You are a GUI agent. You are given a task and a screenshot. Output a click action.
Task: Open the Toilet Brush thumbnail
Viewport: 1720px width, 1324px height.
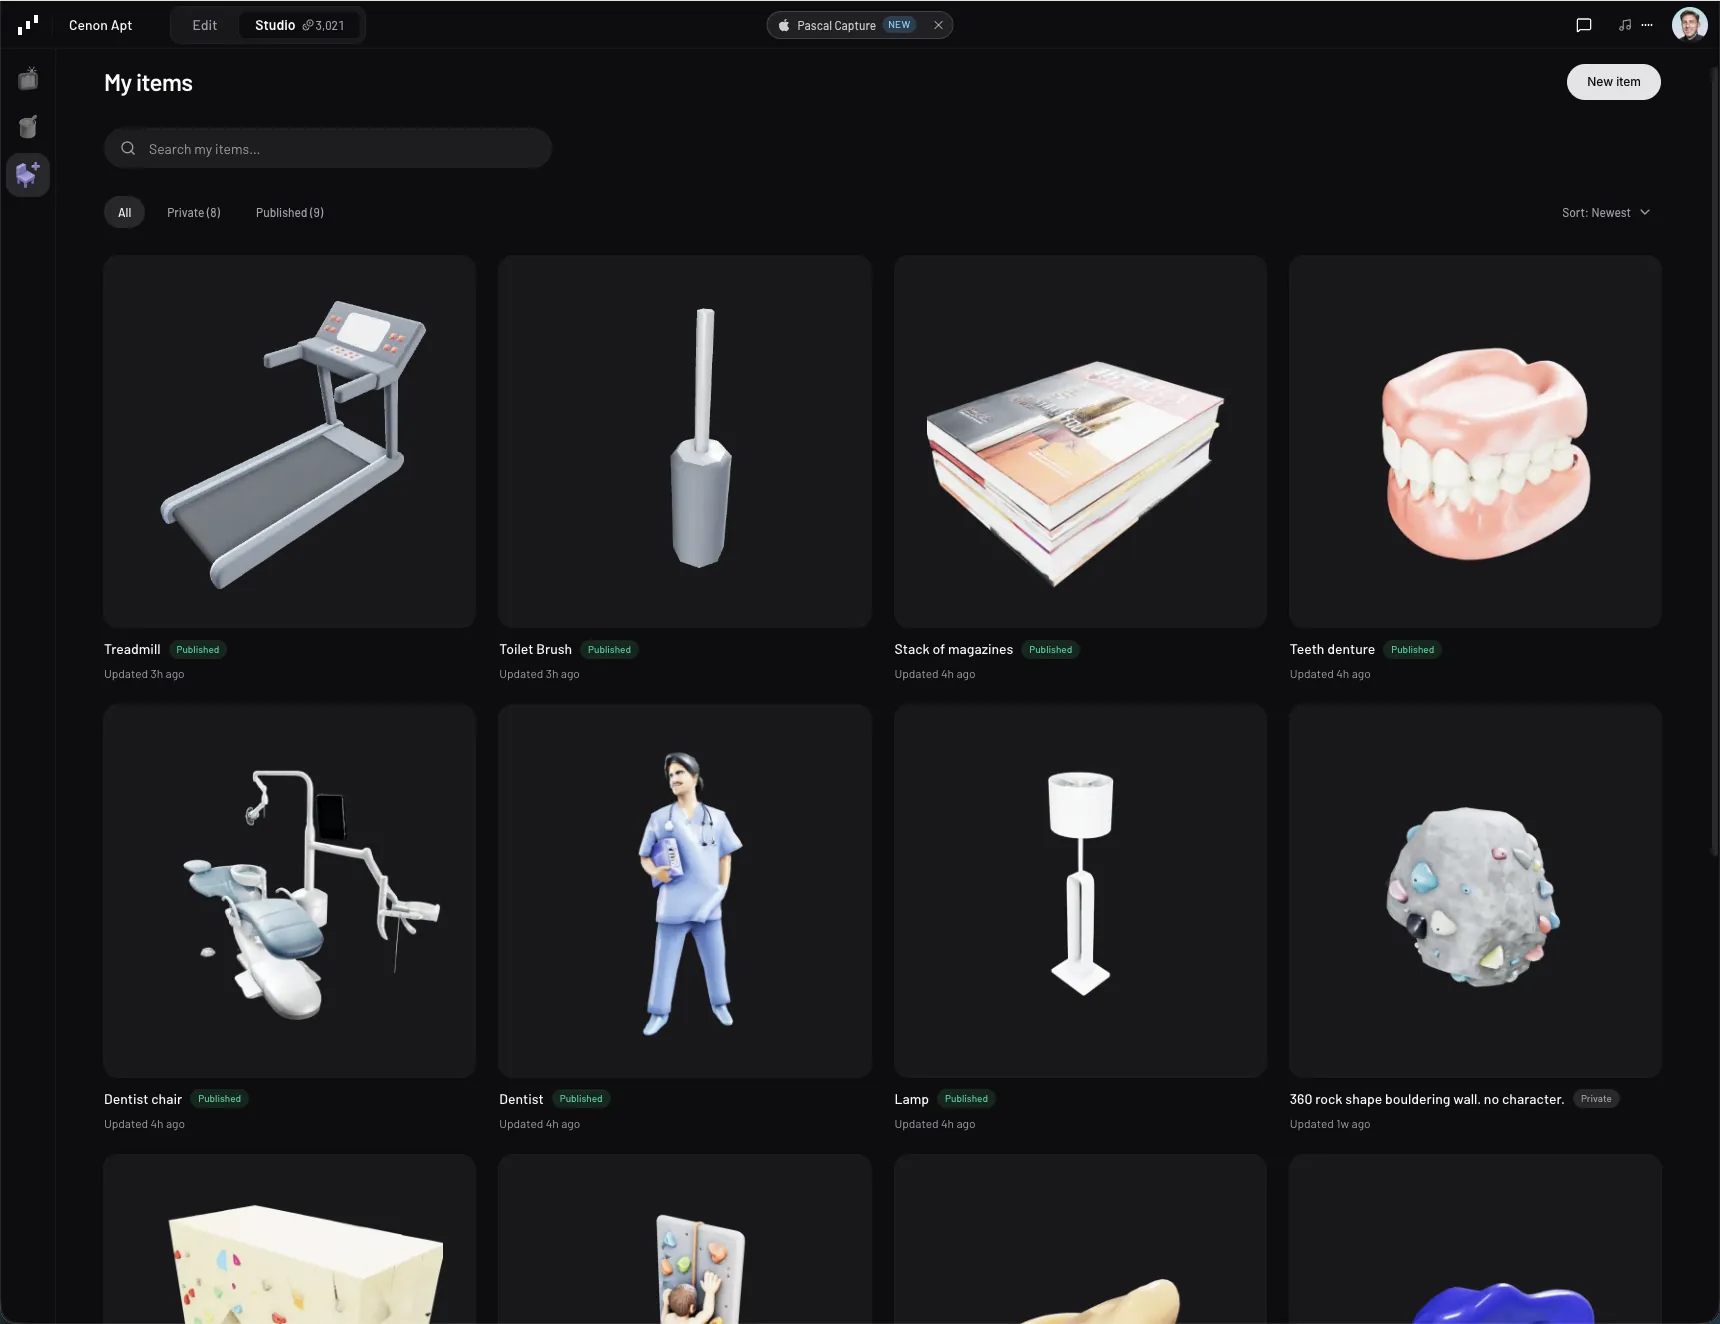[x=685, y=441]
